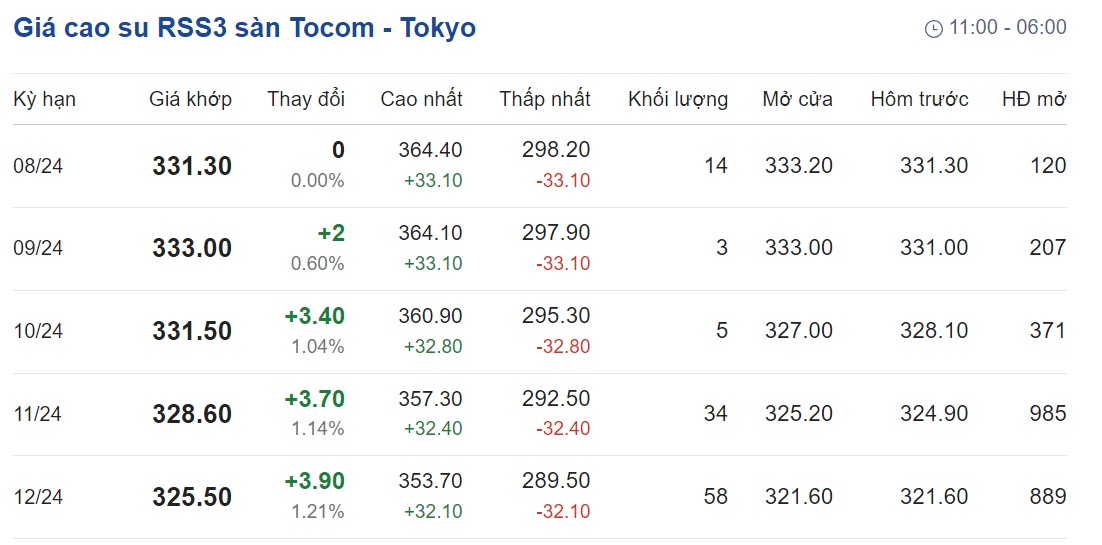The image size is (1102, 545).
Task: Sort by the 'Giá khớp' column header
Action: (190, 99)
